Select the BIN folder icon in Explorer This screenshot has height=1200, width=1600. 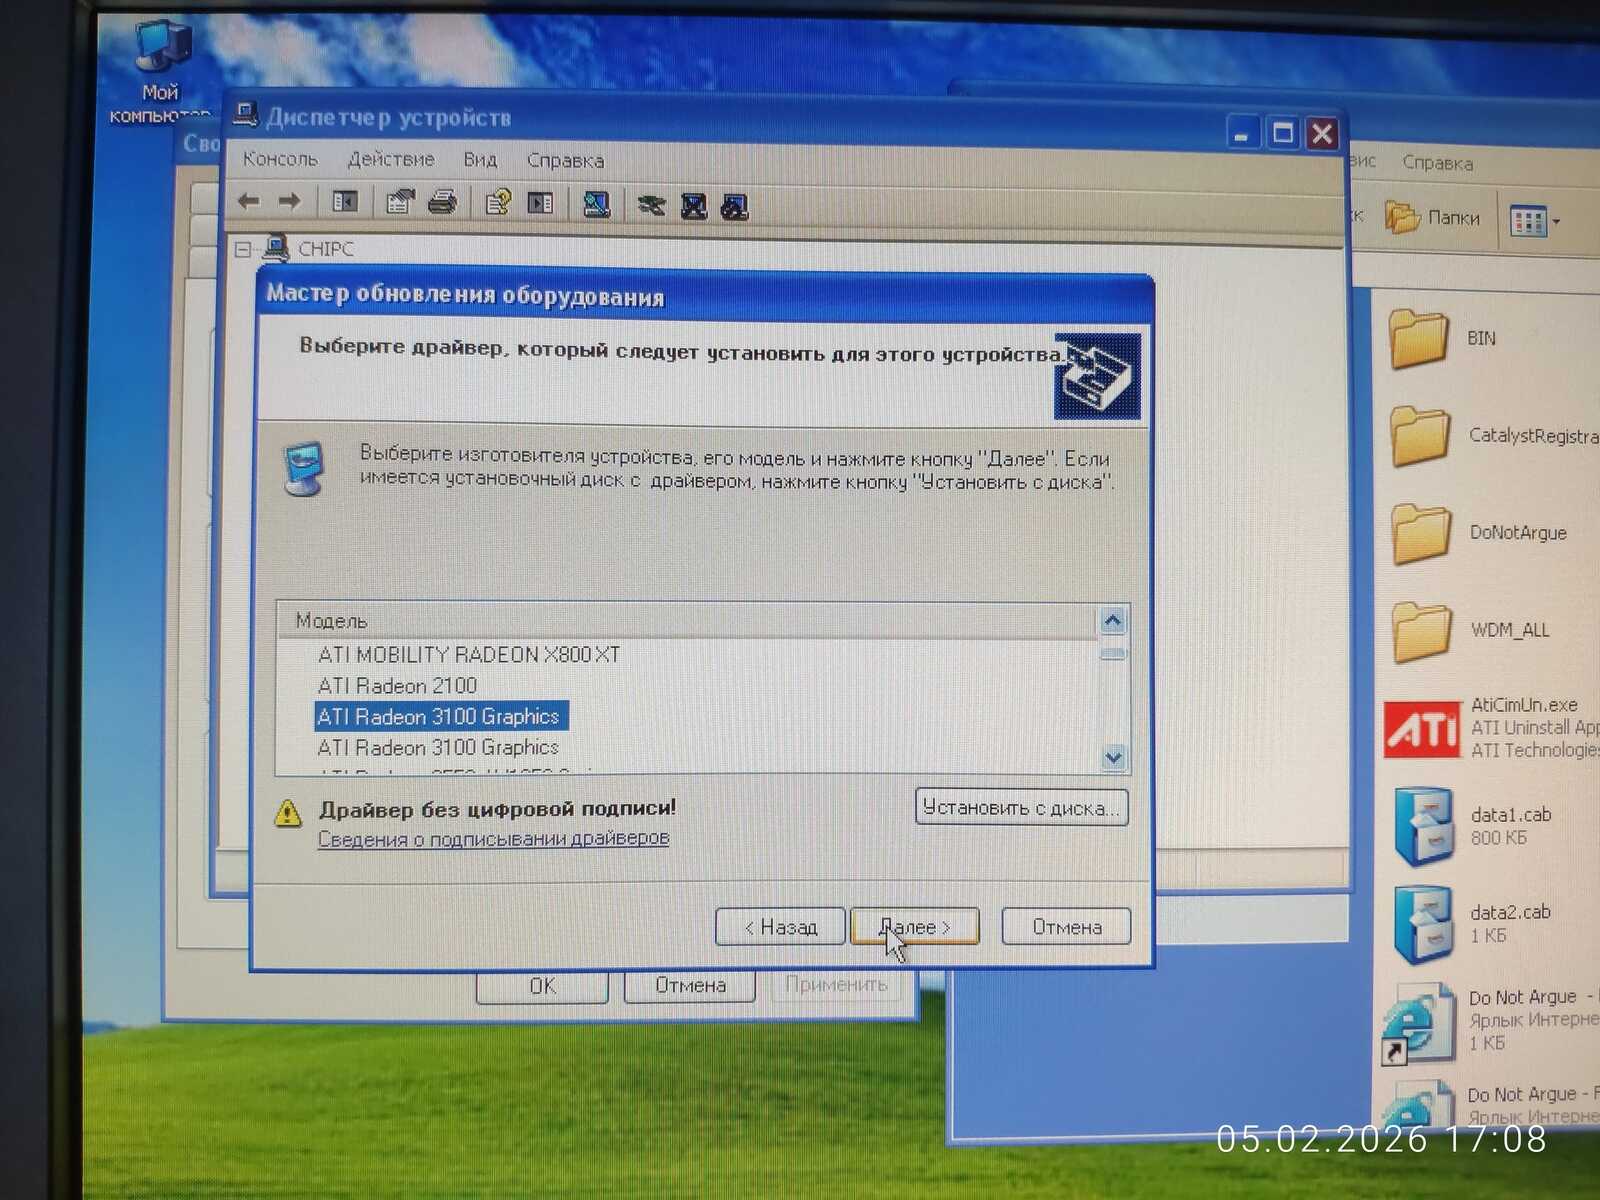[x=1419, y=339]
